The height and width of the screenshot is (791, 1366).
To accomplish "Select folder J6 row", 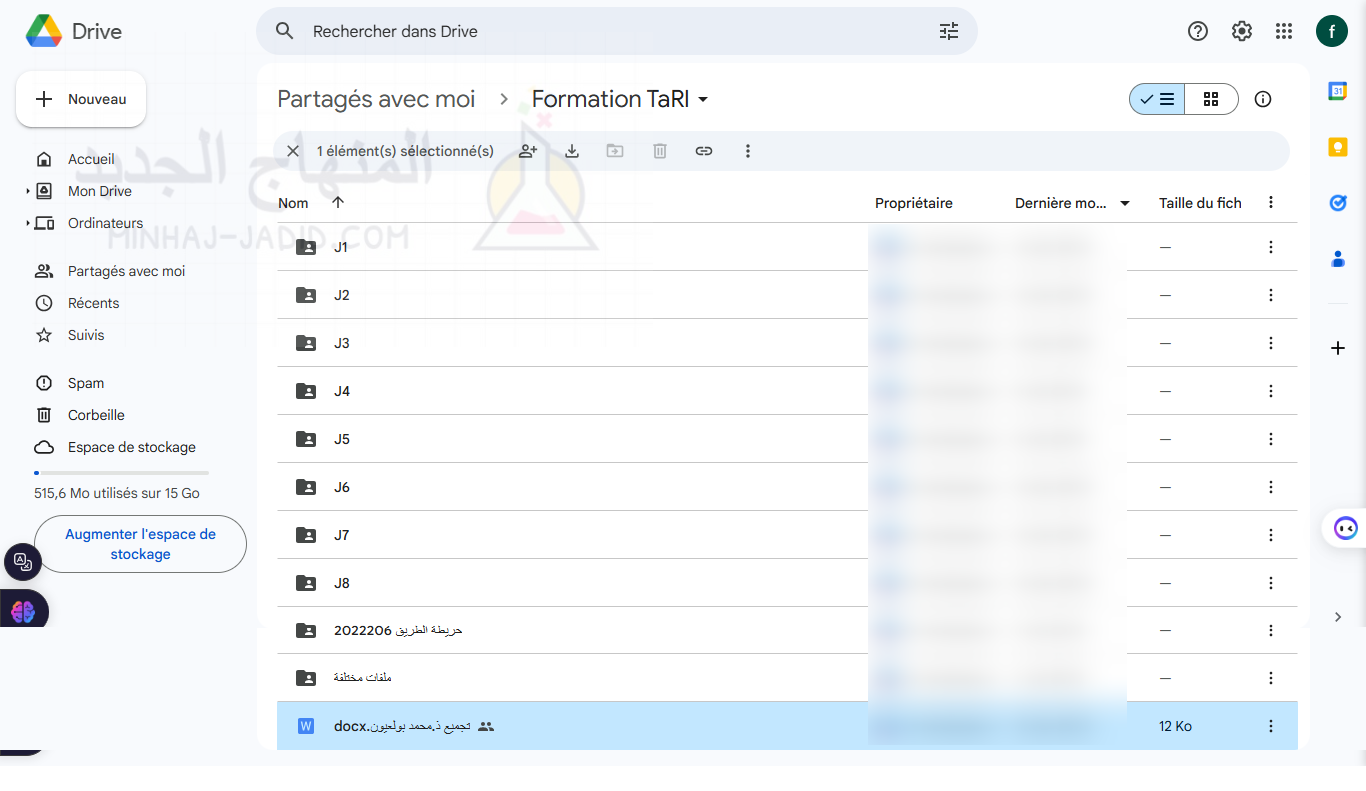I will point(787,487).
